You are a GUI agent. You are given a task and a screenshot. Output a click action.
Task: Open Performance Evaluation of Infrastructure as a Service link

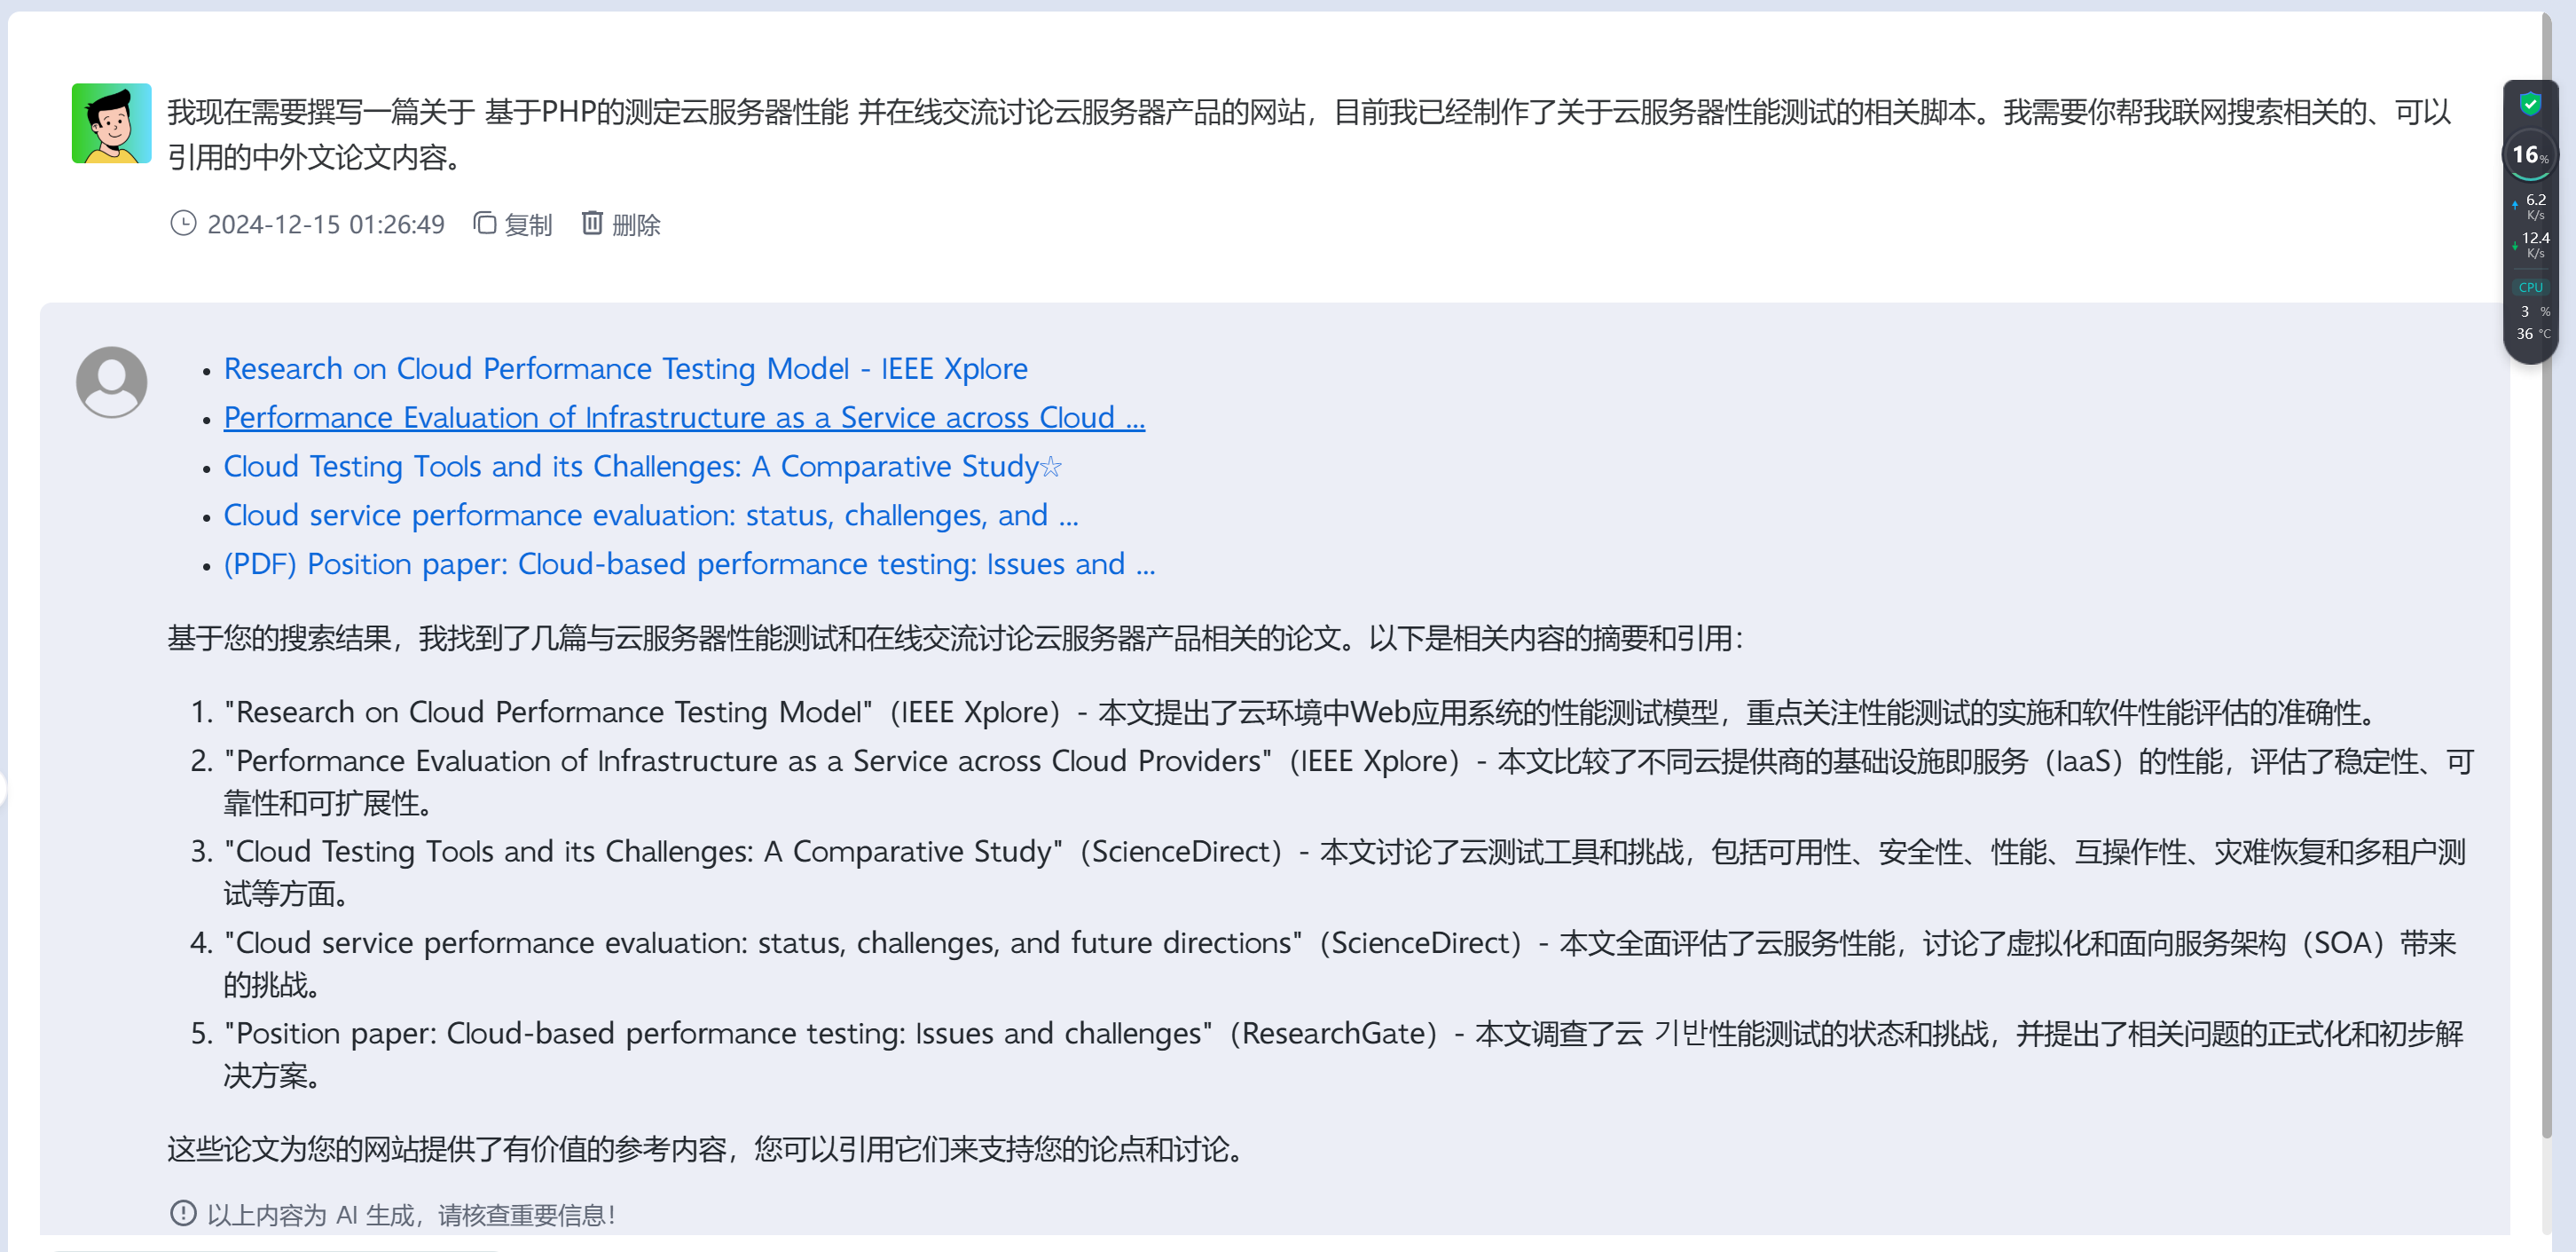pos(684,418)
